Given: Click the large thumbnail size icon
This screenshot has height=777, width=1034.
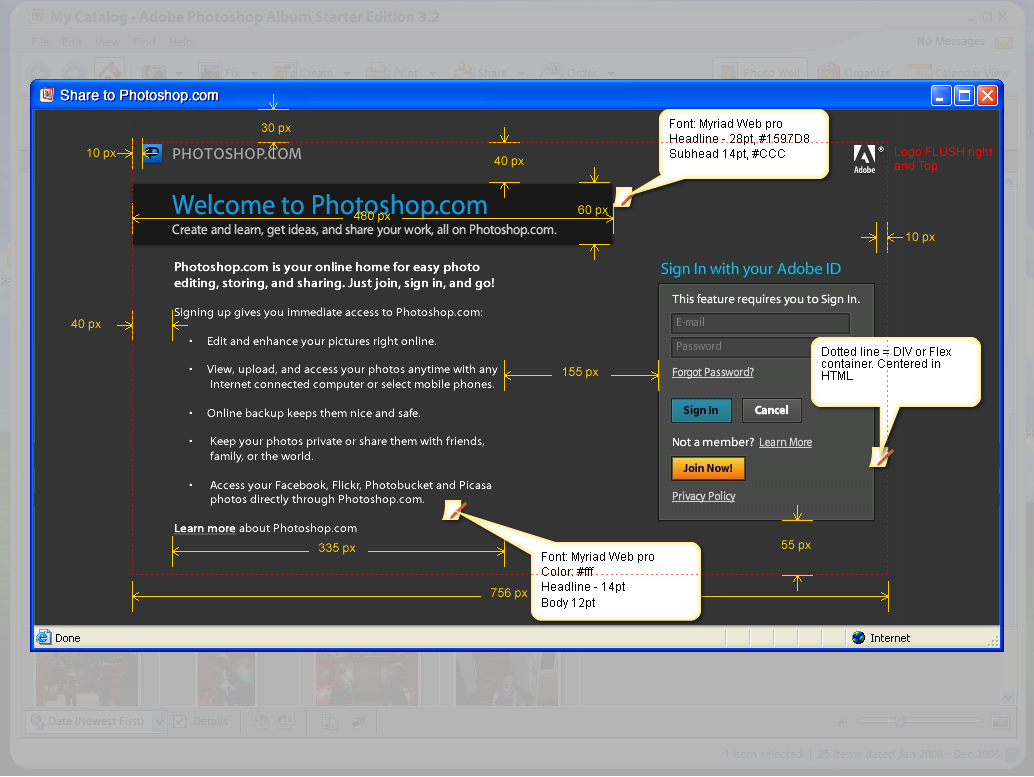Looking at the screenshot, I should [x=1000, y=722].
